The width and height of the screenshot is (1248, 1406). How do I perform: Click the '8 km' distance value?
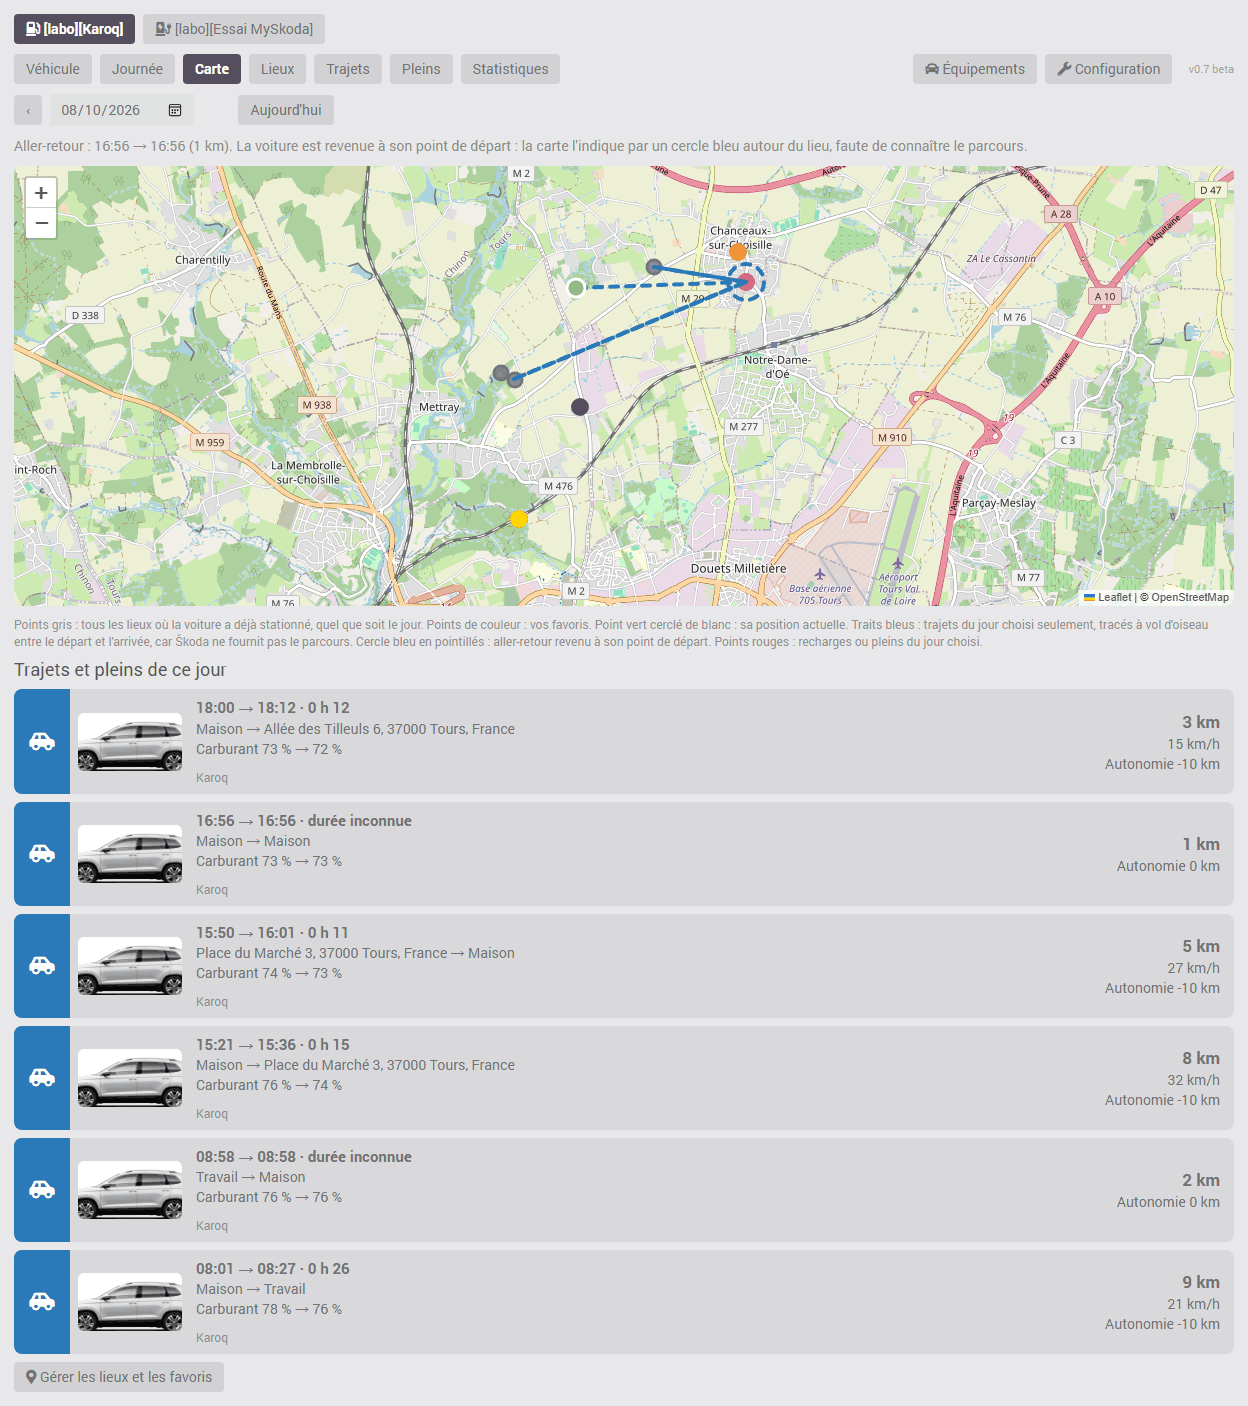(1201, 1058)
